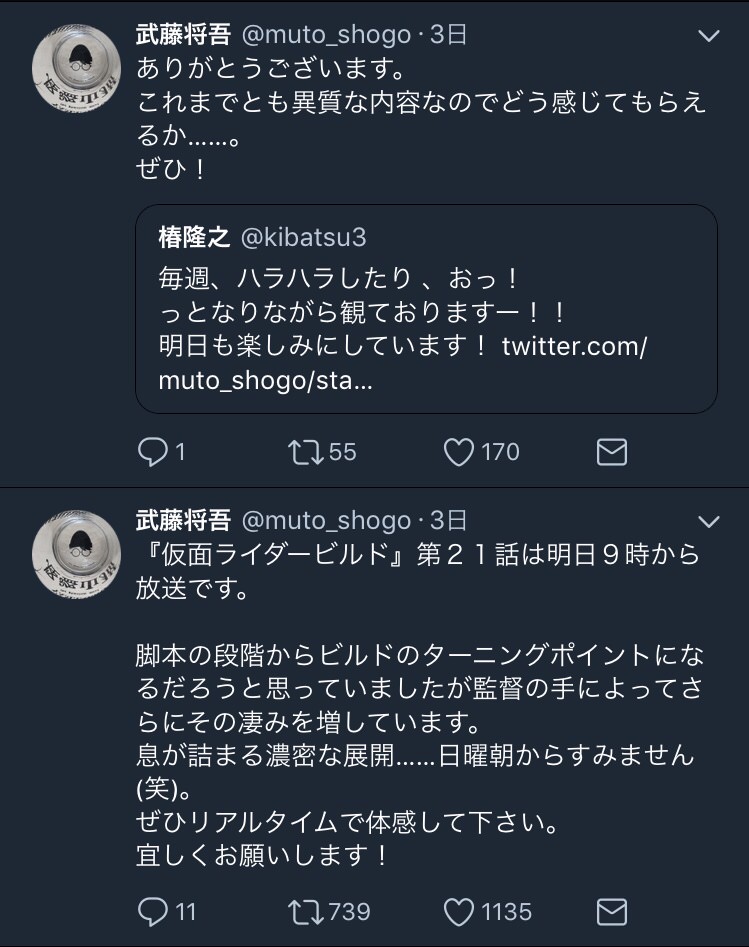Viewport: 749px width, 947px height.
Task: Click @muto_shogo handle on second tweet
Action: pyautogui.click(x=326, y=520)
